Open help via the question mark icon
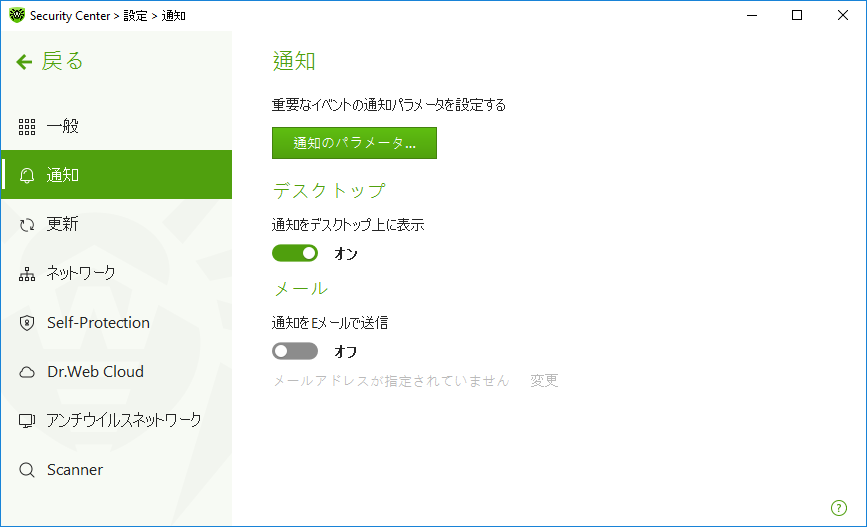Viewport: 867px width, 527px height. point(839,508)
